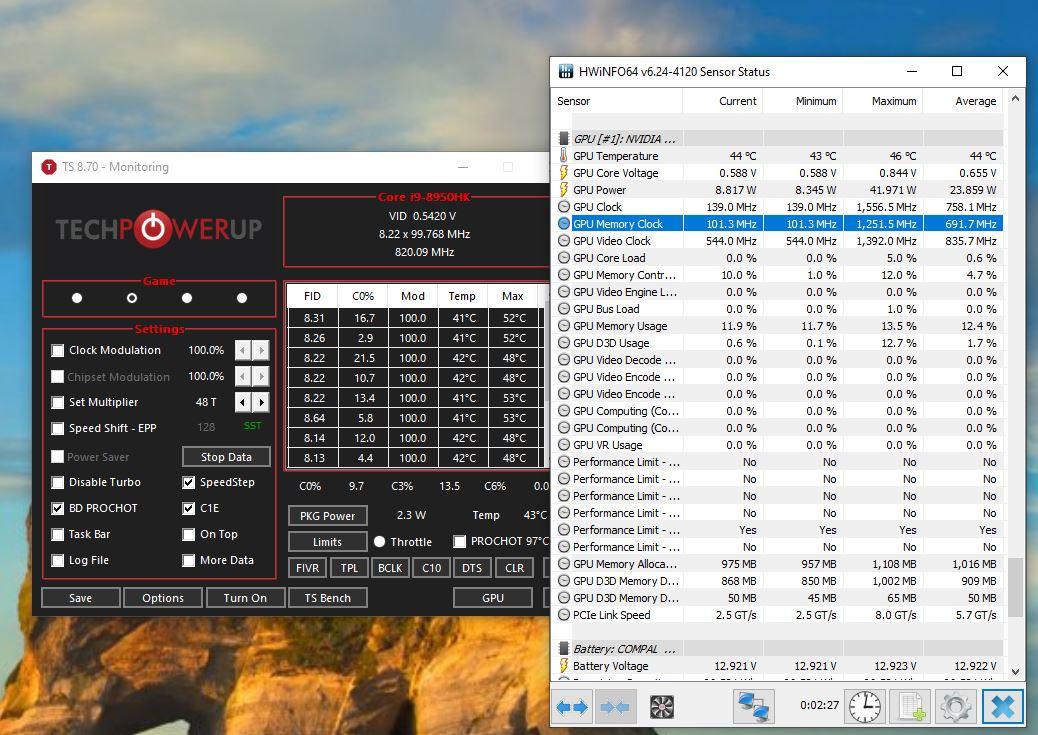Image resolution: width=1038 pixels, height=735 pixels.
Task: Click the GPU Temperature thermometer icon
Action: pyautogui.click(x=563, y=156)
